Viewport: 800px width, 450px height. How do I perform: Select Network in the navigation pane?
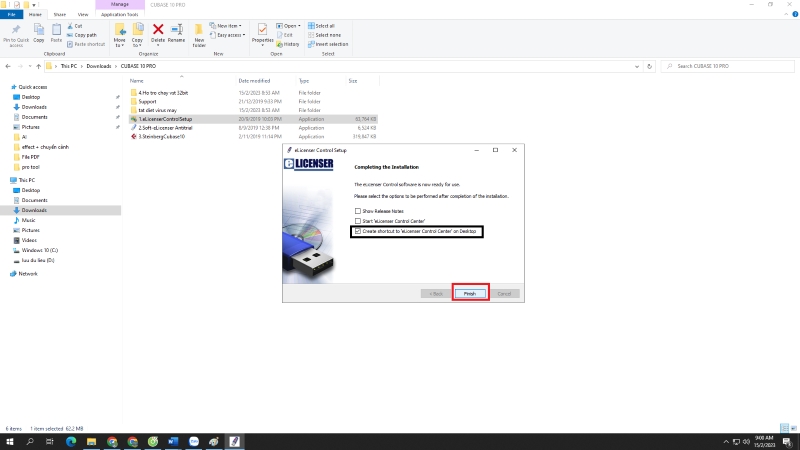(x=28, y=273)
